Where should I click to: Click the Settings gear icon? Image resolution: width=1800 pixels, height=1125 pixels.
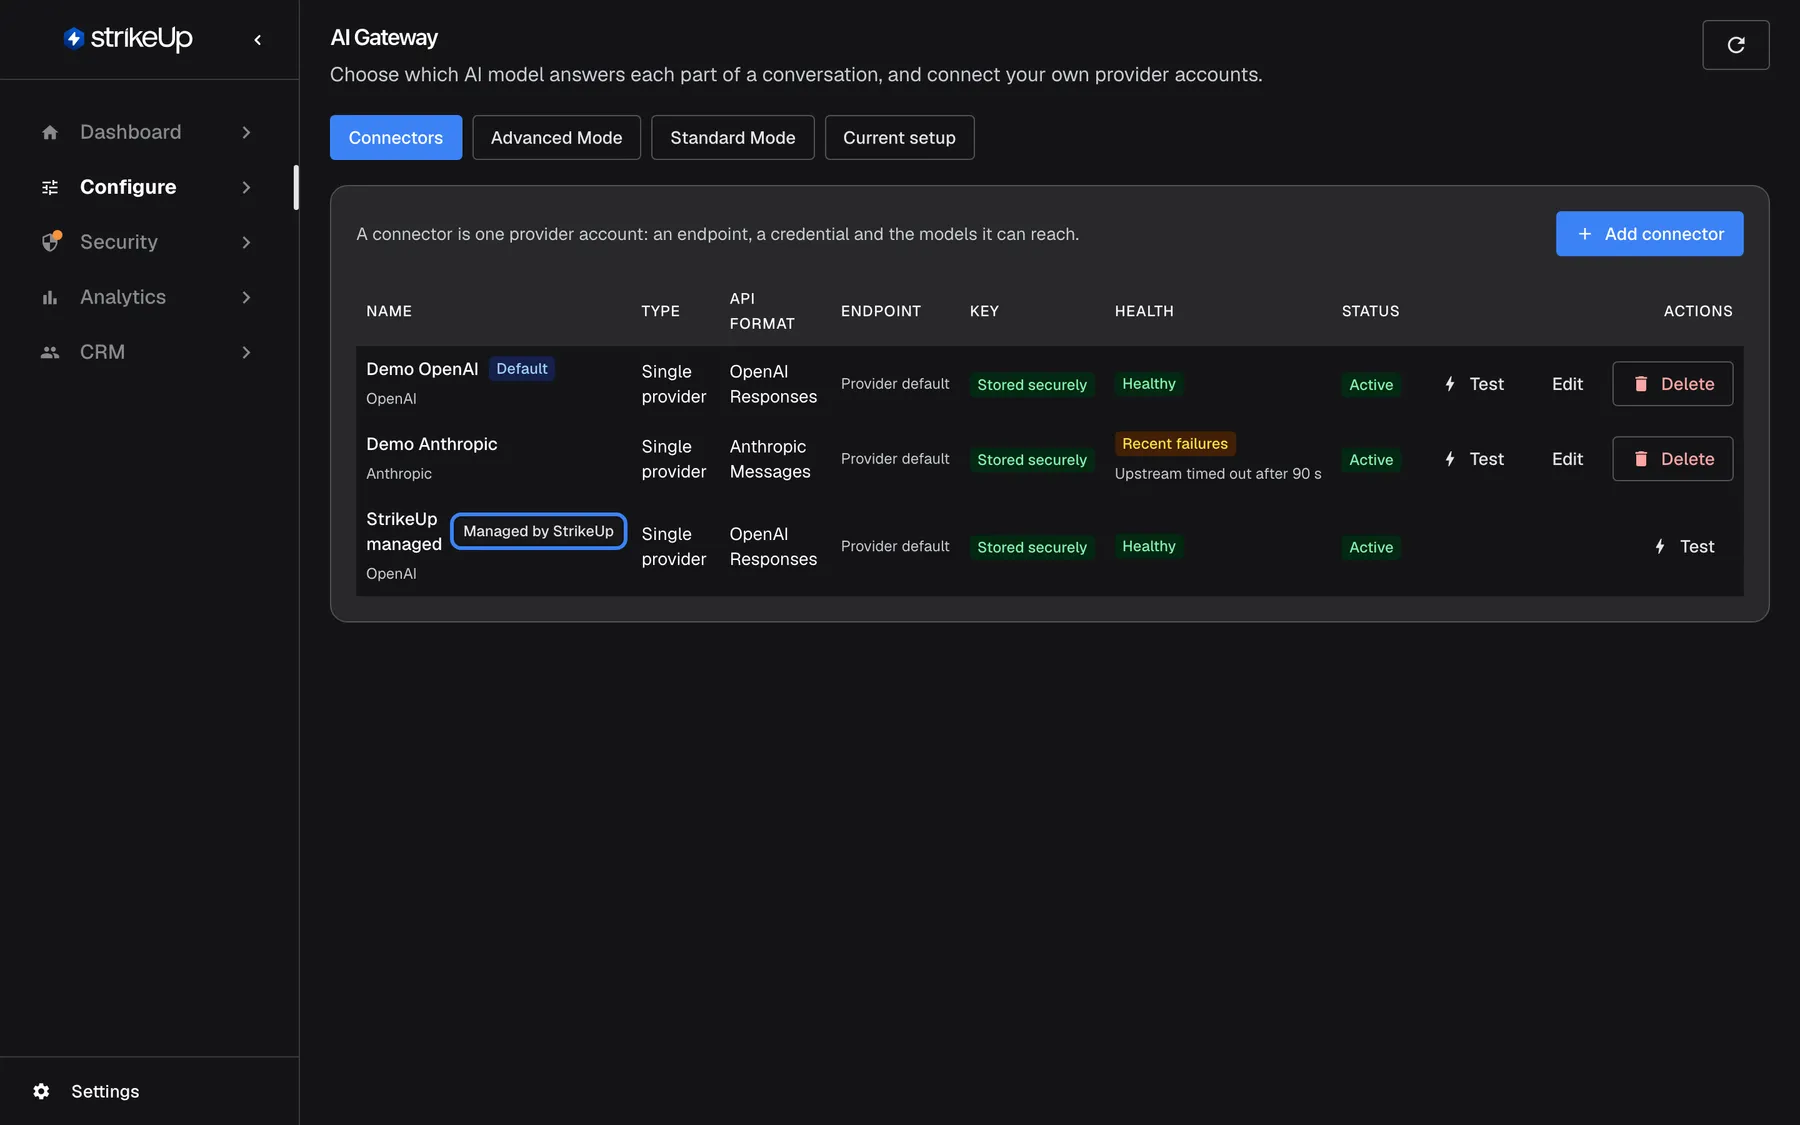(x=41, y=1091)
